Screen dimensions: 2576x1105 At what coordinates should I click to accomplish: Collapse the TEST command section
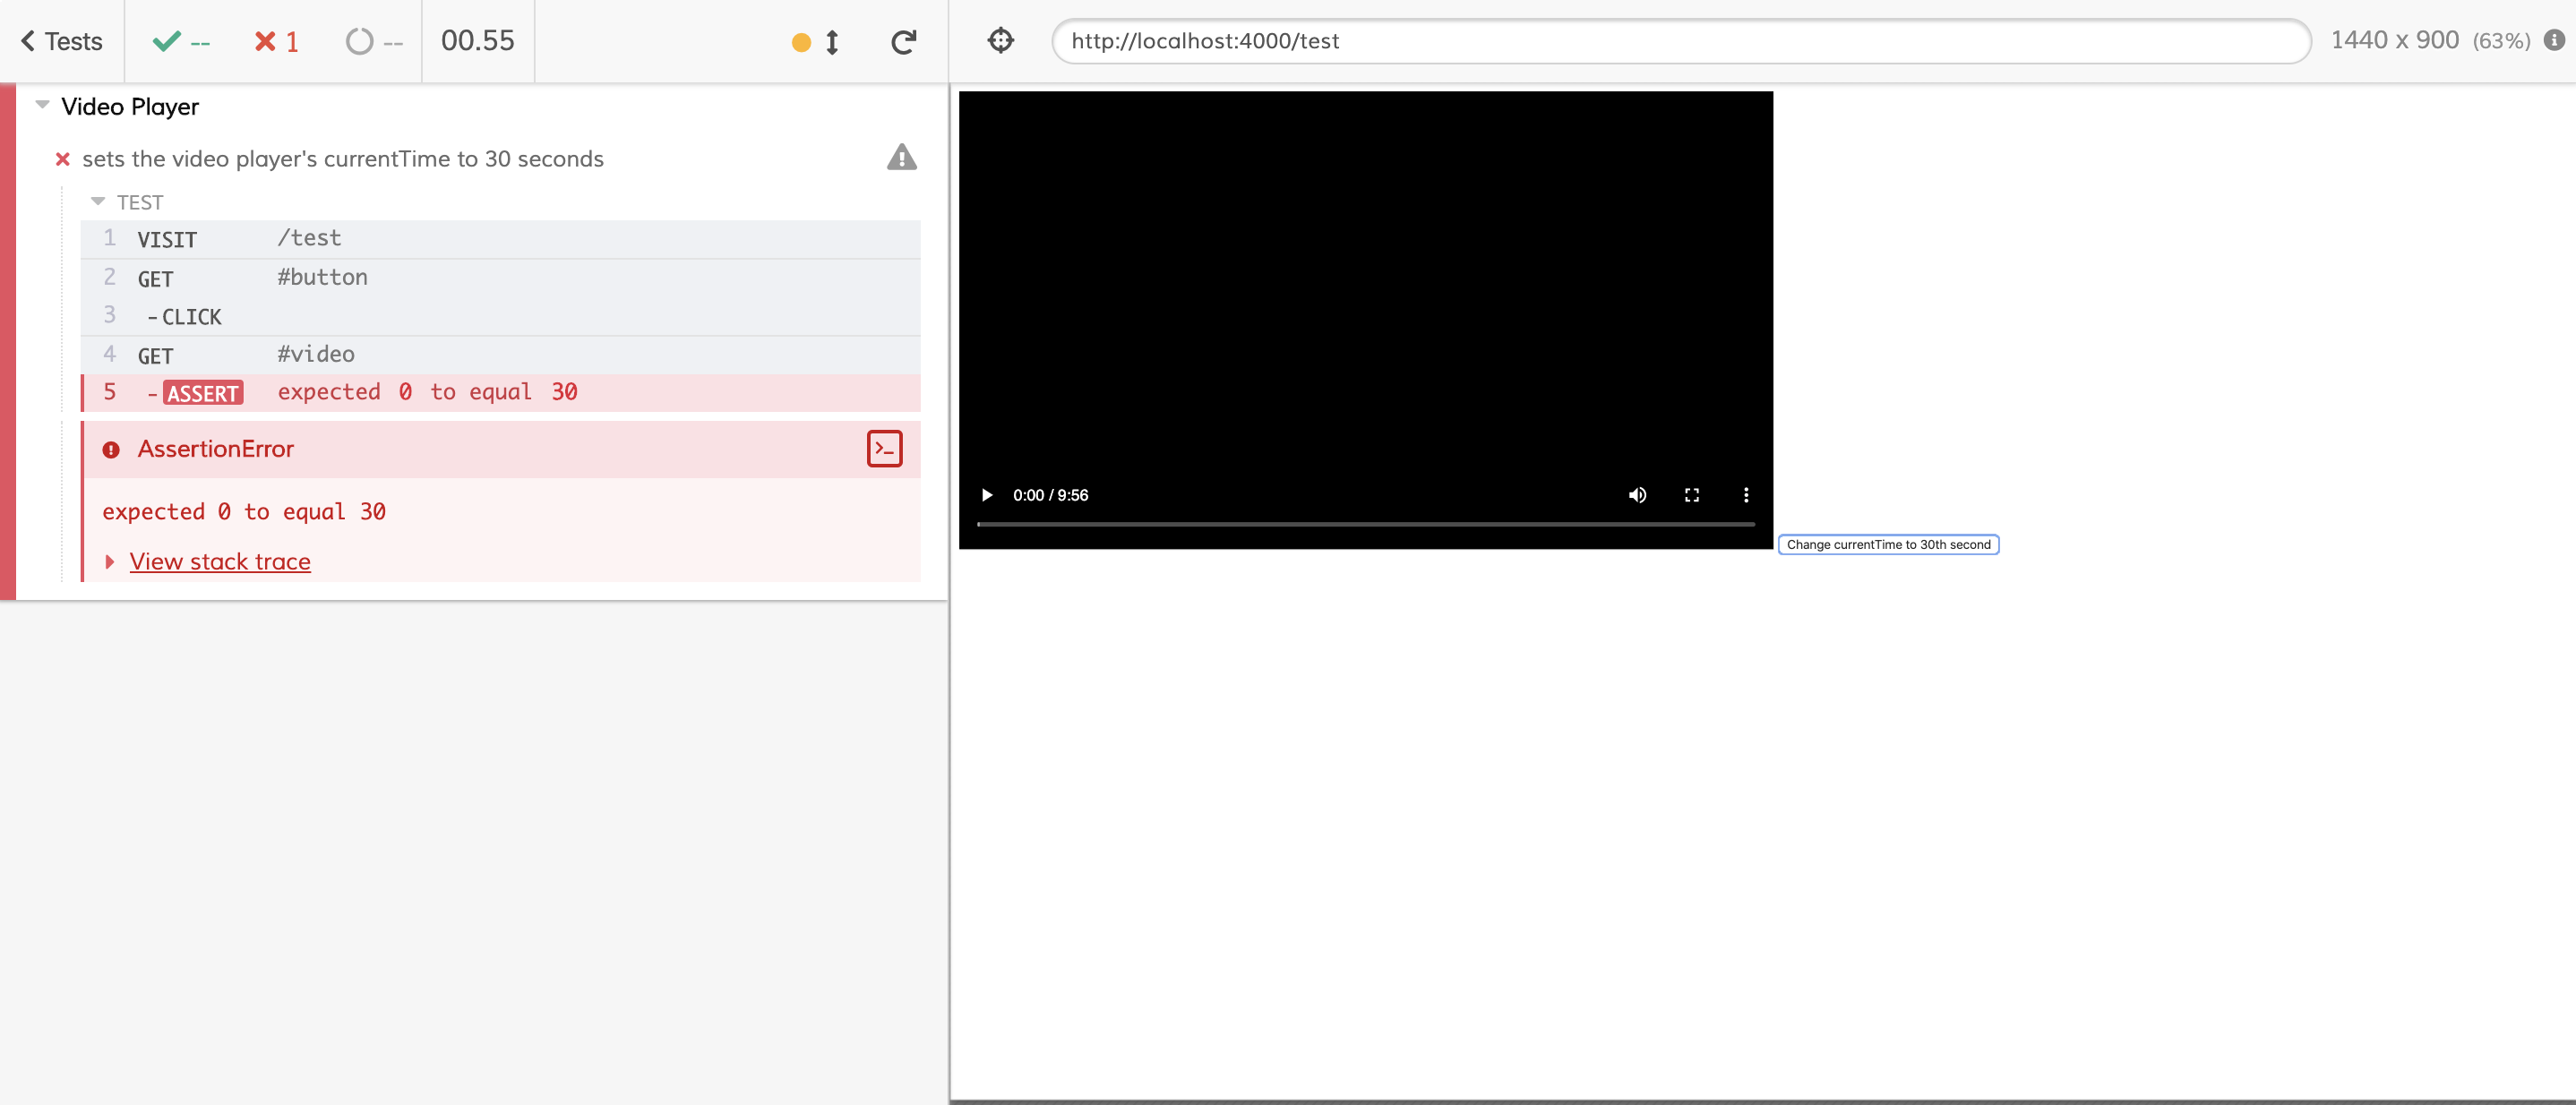[97, 201]
